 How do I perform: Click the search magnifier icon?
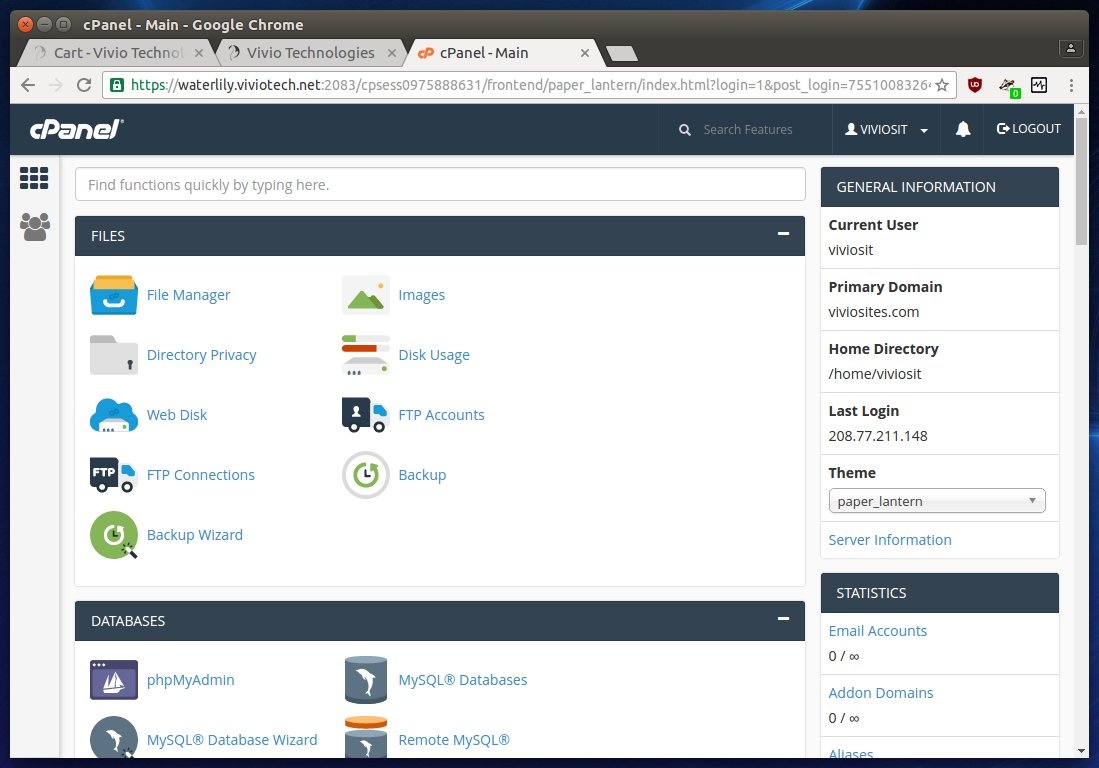click(685, 130)
